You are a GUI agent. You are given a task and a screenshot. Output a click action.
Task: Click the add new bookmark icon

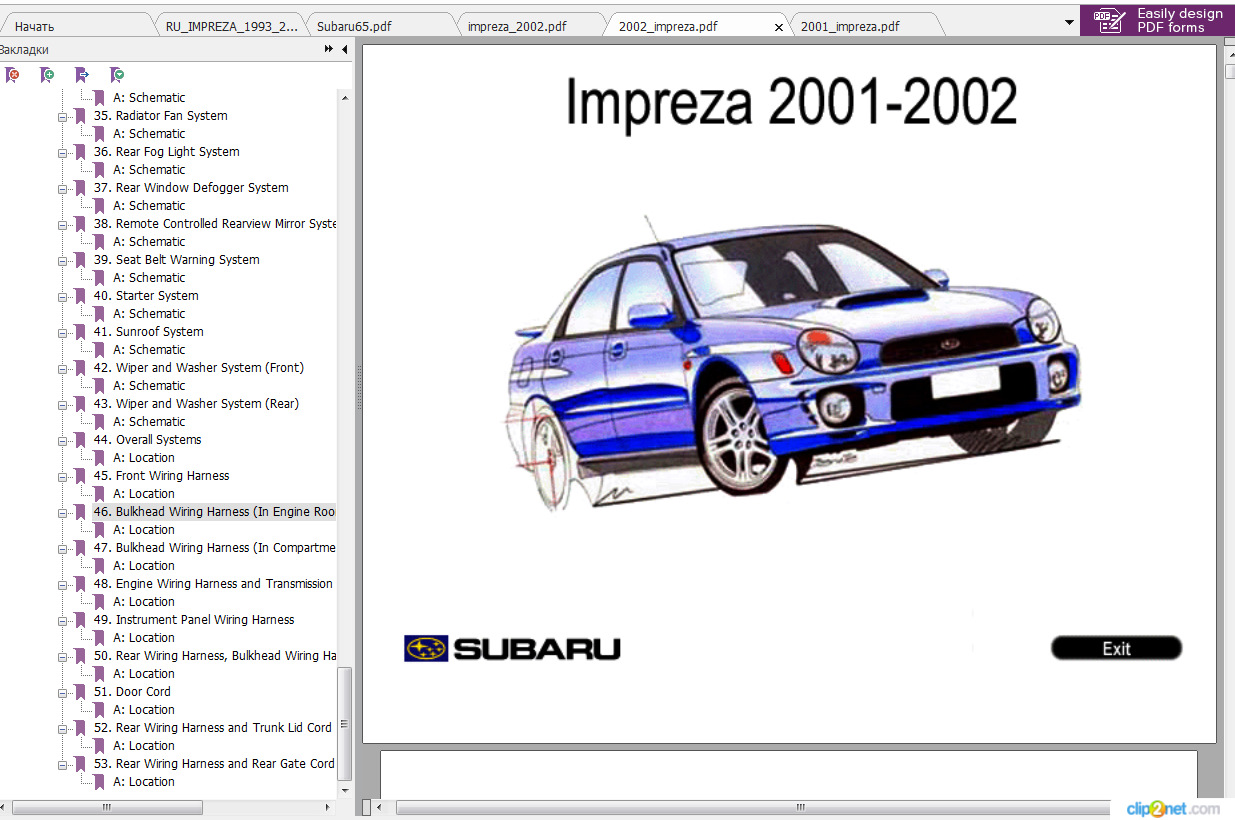point(46,75)
